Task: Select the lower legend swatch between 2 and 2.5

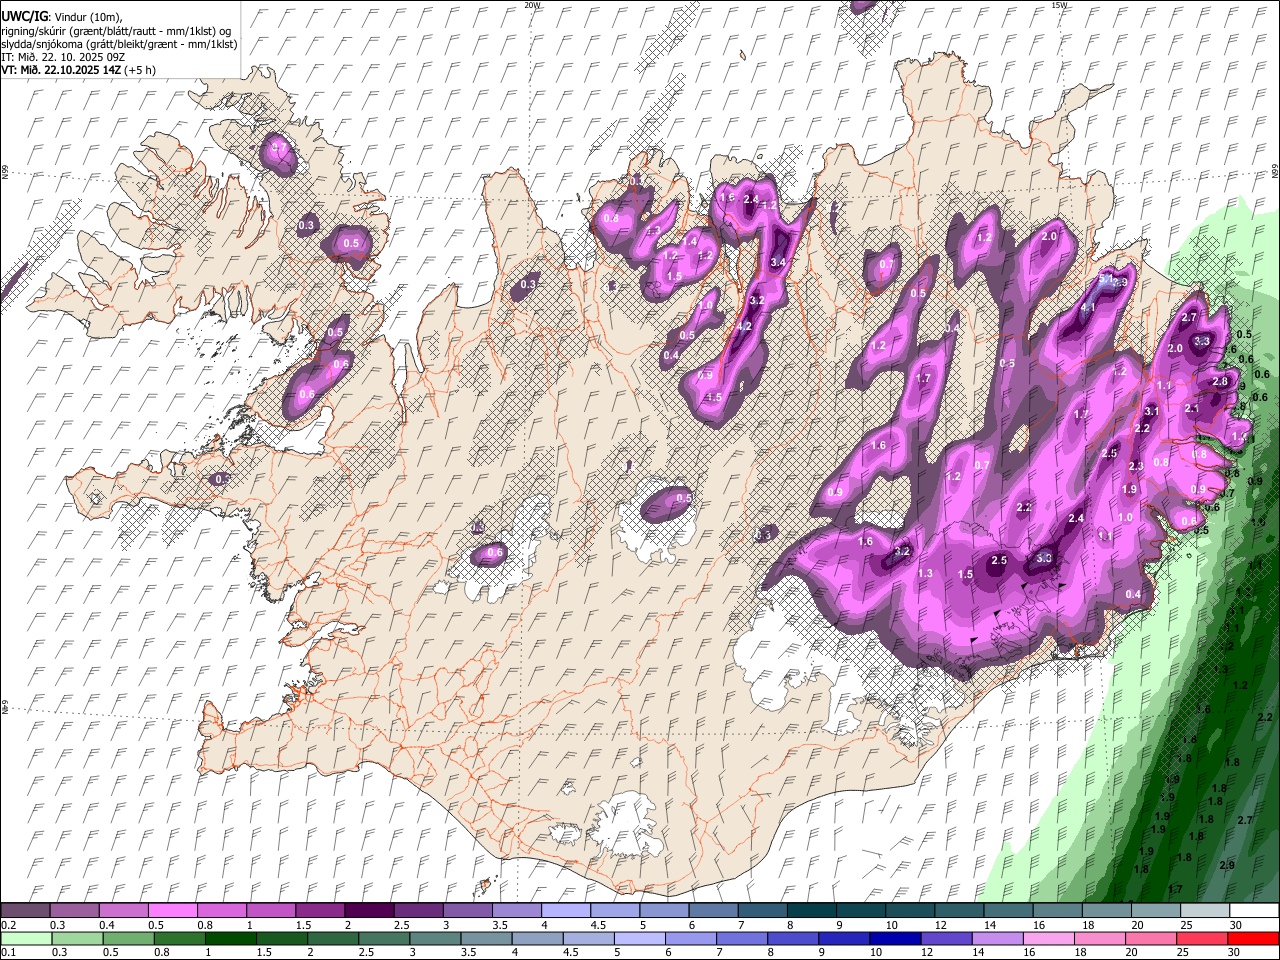Action: tap(333, 938)
